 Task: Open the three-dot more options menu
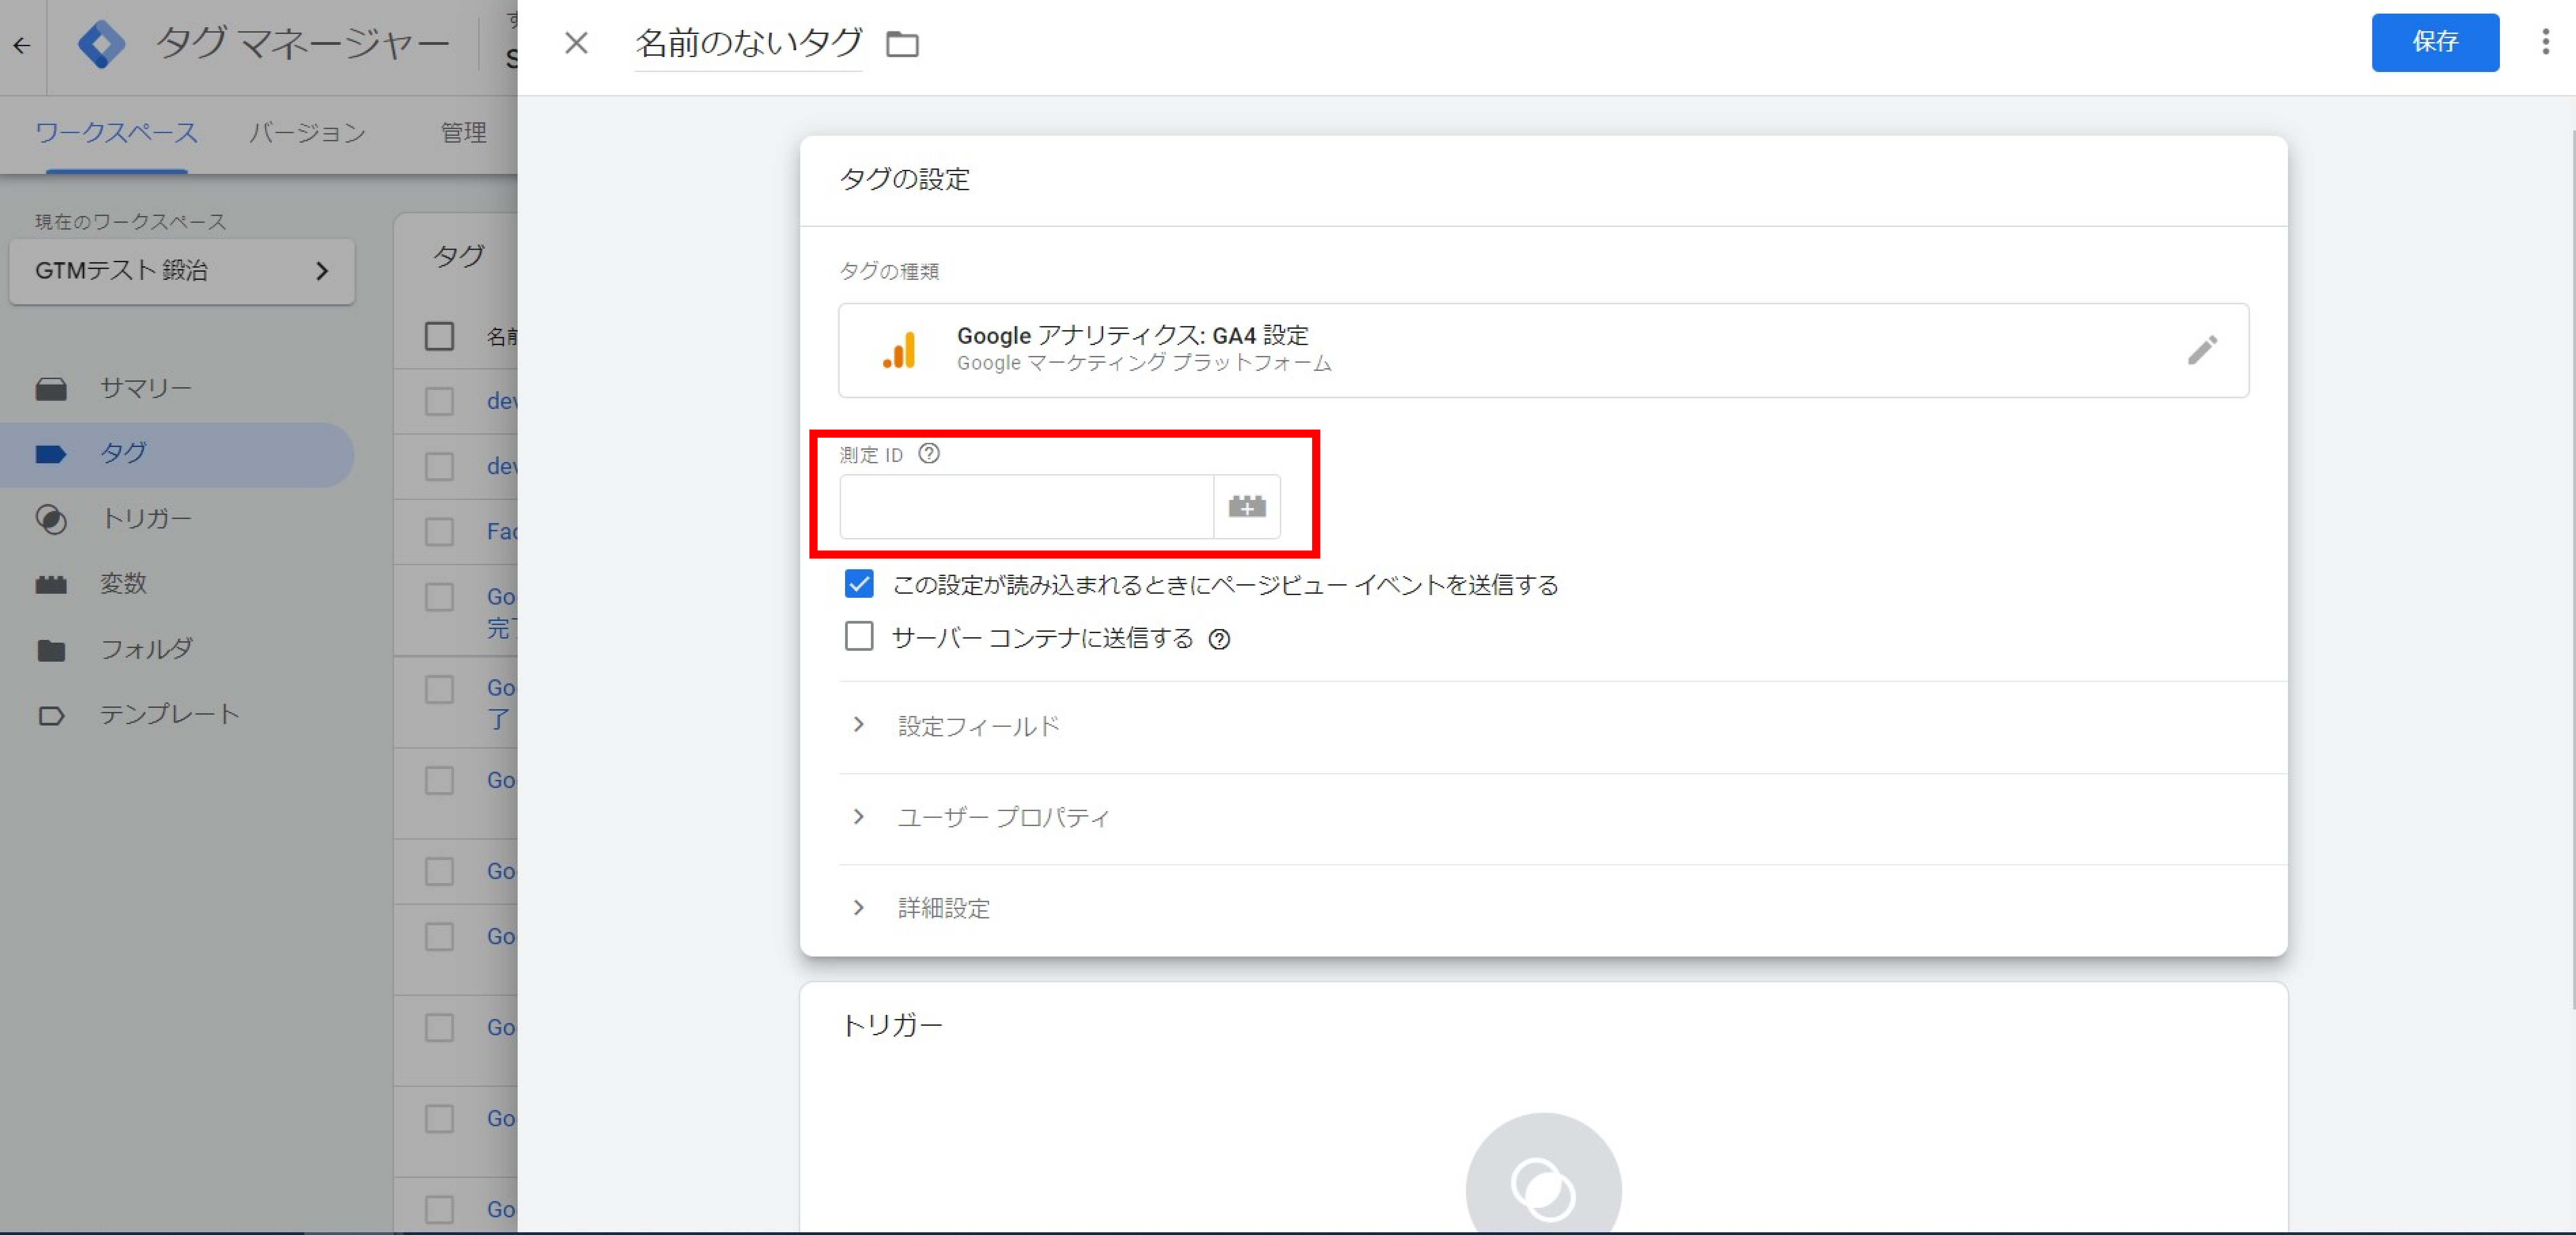(2545, 42)
